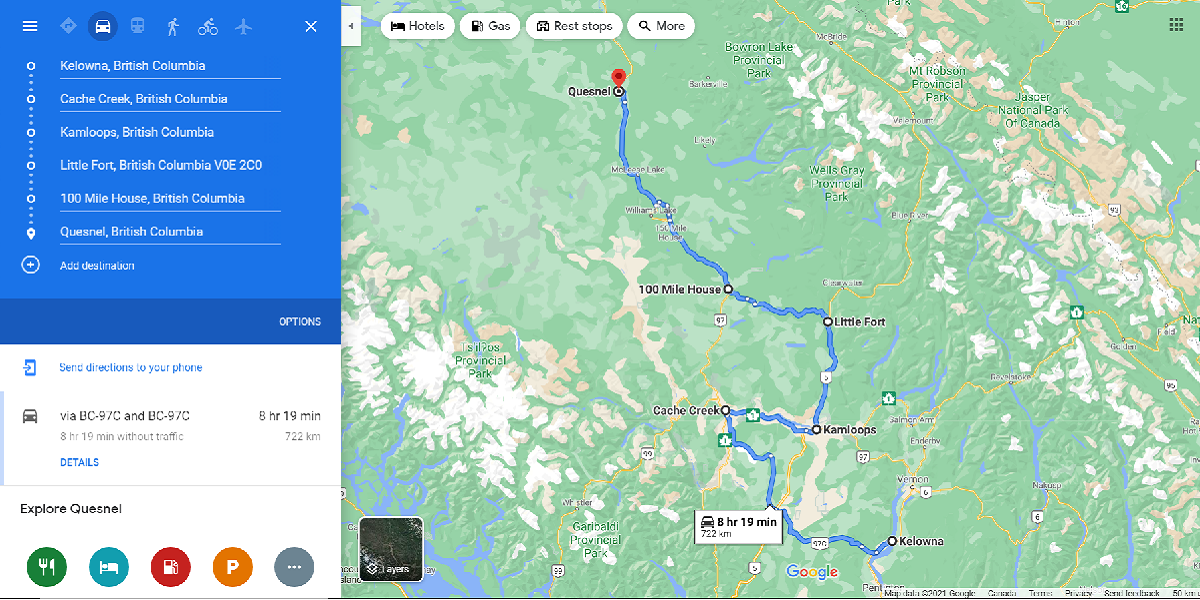
Task: Switch to Transit travel mode
Action: 137,26
